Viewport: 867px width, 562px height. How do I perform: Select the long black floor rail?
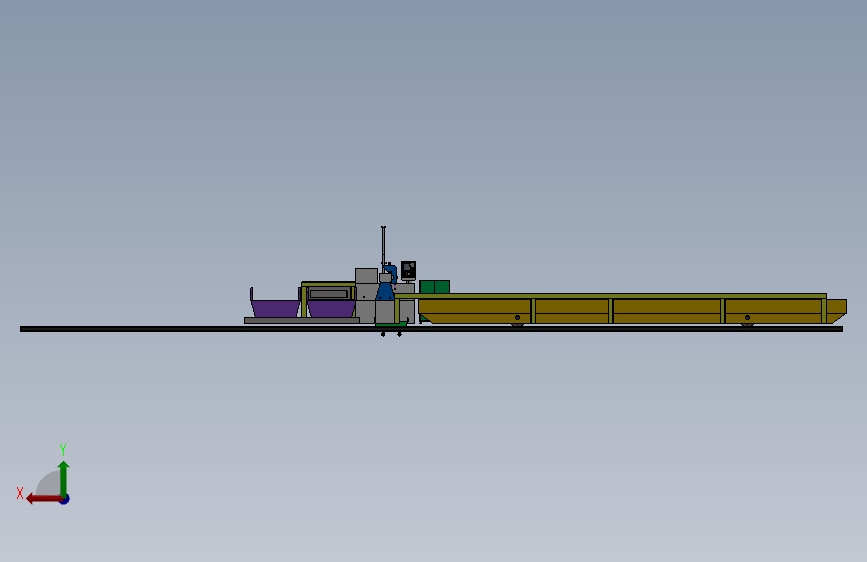click(x=431, y=329)
